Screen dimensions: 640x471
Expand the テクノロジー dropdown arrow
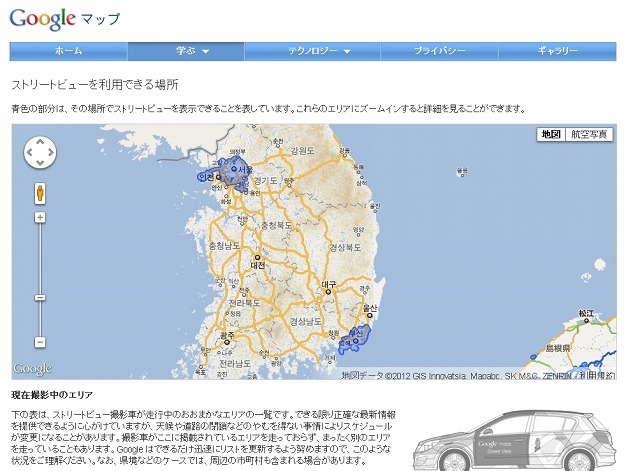(347, 51)
